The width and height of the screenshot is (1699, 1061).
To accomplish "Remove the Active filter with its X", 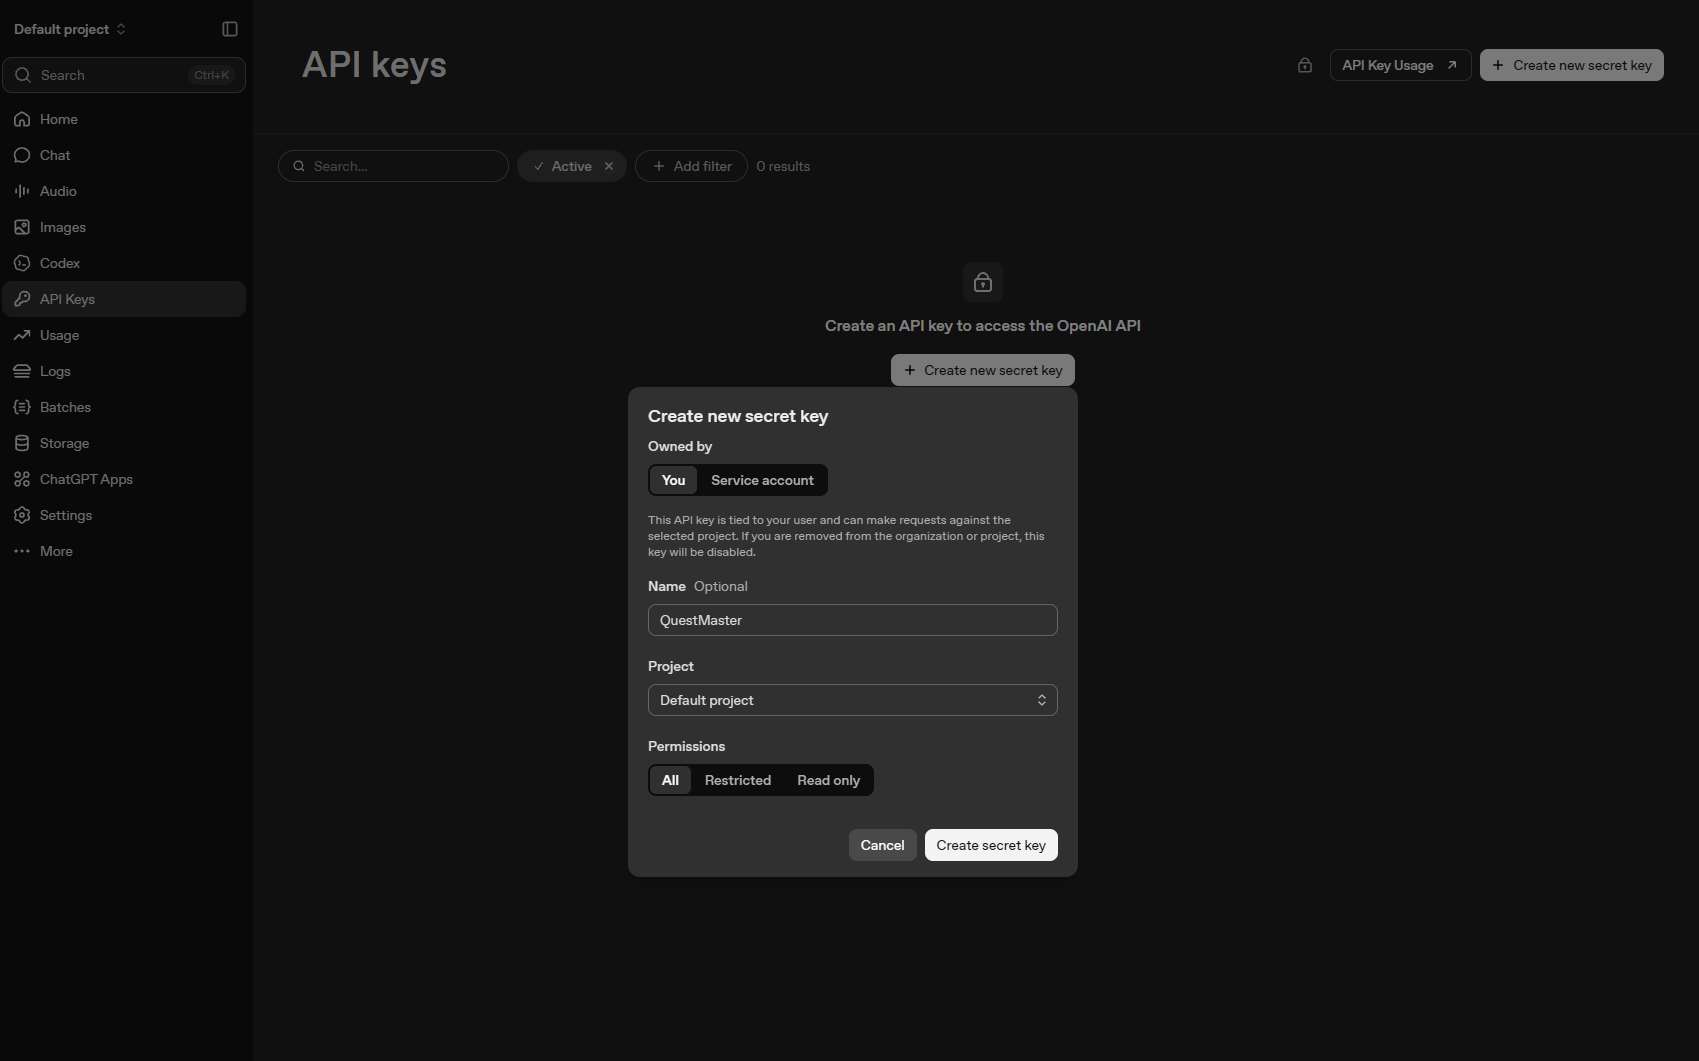I will tap(609, 166).
